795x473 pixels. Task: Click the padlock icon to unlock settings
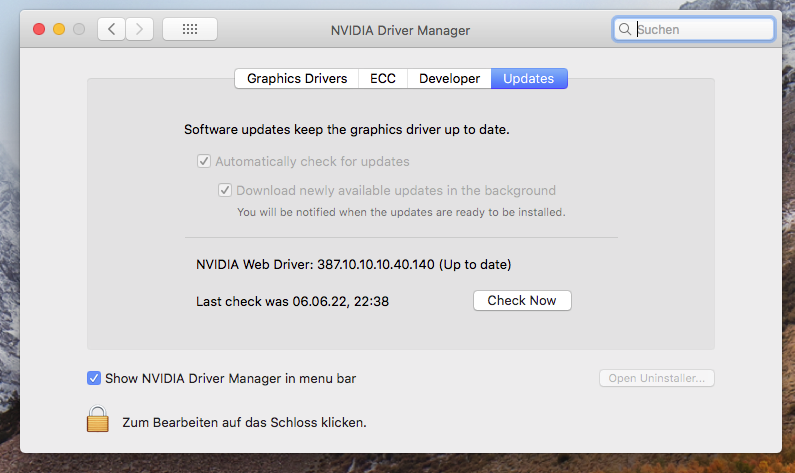[97, 420]
